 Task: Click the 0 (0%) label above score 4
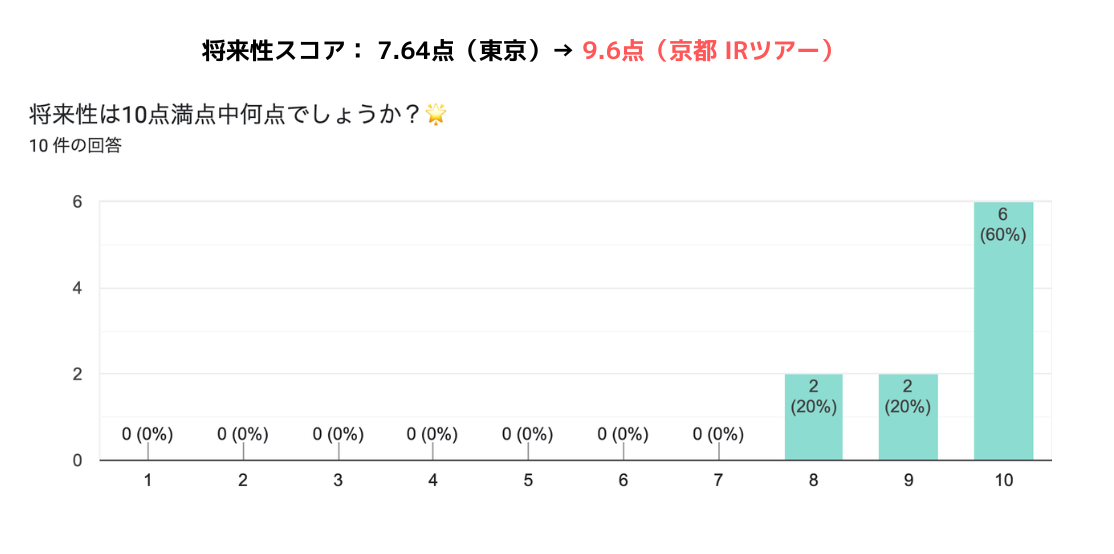coord(433,434)
